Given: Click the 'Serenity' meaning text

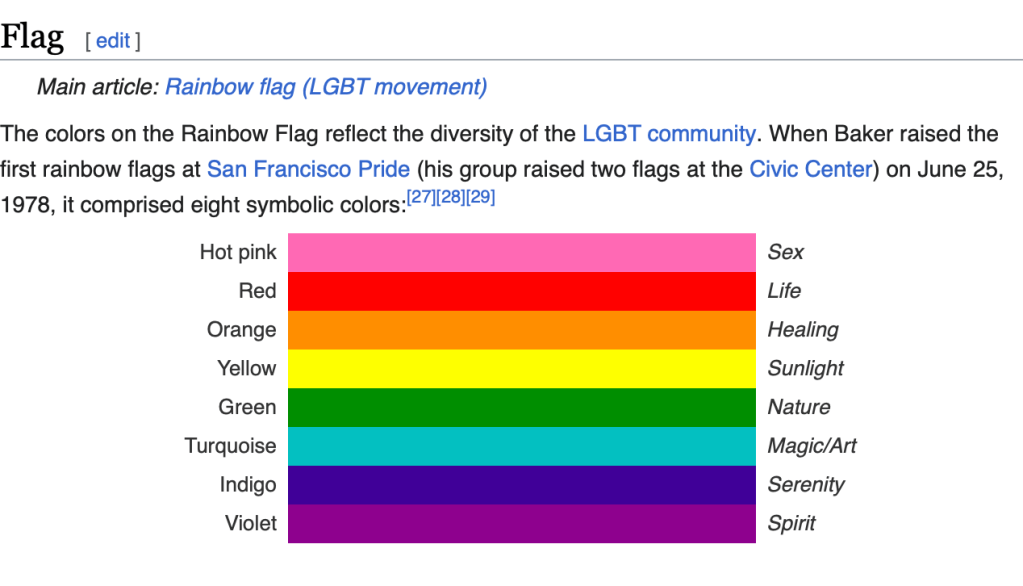Looking at the screenshot, I should click(805, 485).
